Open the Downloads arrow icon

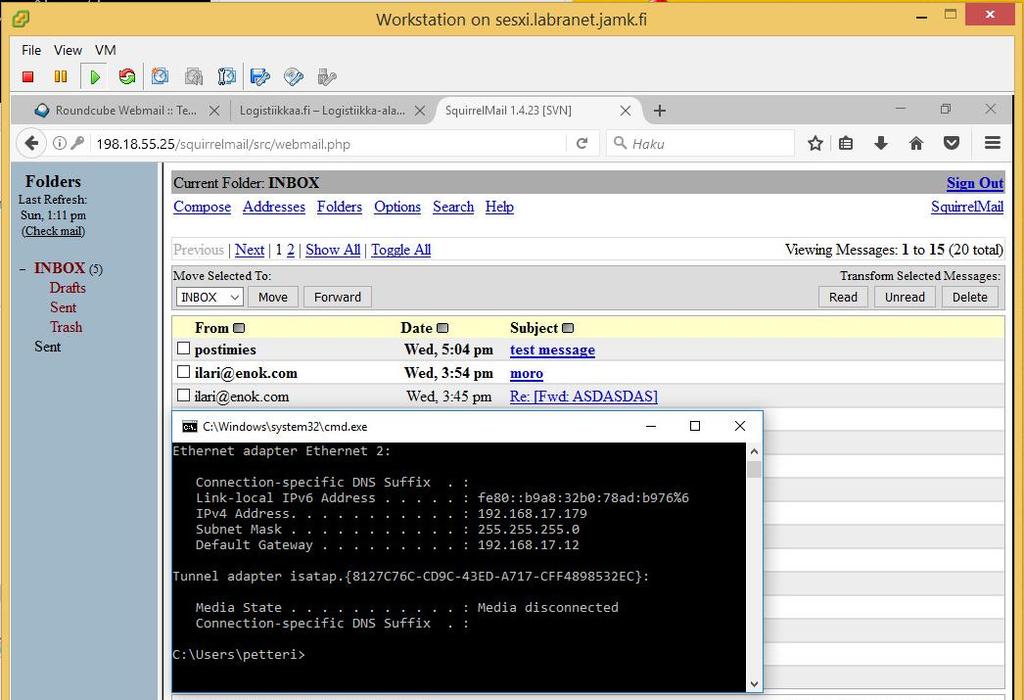(881, 143)
